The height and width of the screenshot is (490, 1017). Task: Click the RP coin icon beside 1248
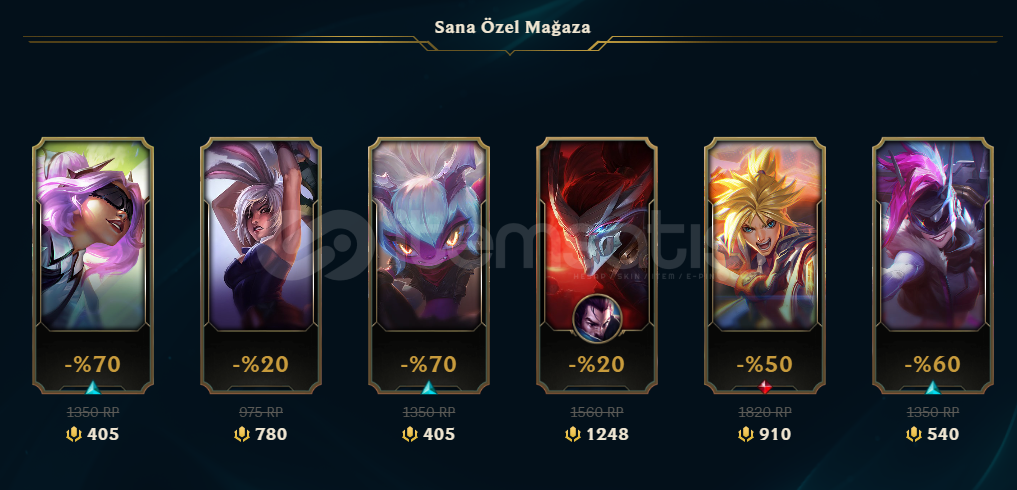coord(573,434)
